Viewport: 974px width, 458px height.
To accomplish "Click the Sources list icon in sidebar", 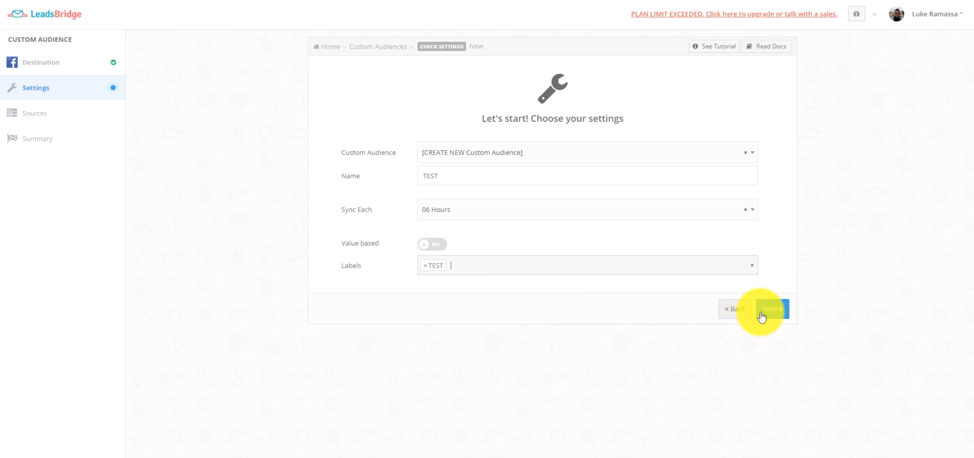I will click(12, 113).
